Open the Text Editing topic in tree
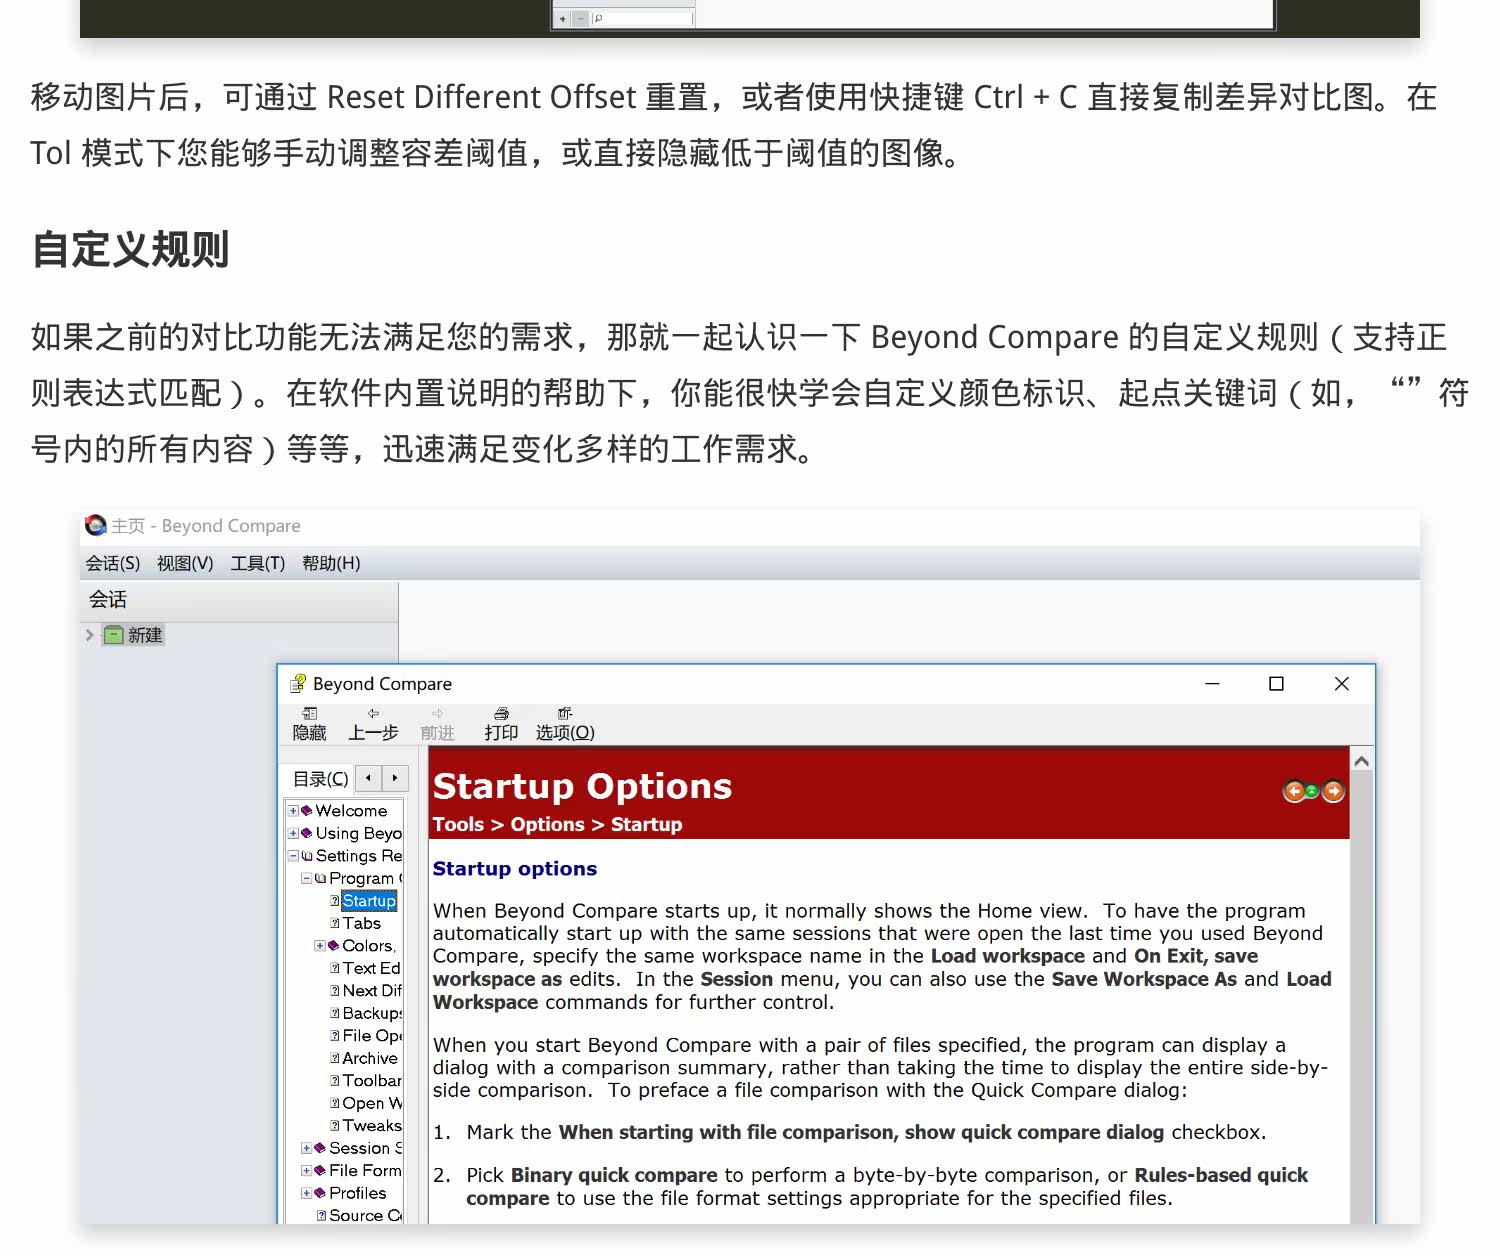This screenshot has width=1500, height=1256. (371, 968)
